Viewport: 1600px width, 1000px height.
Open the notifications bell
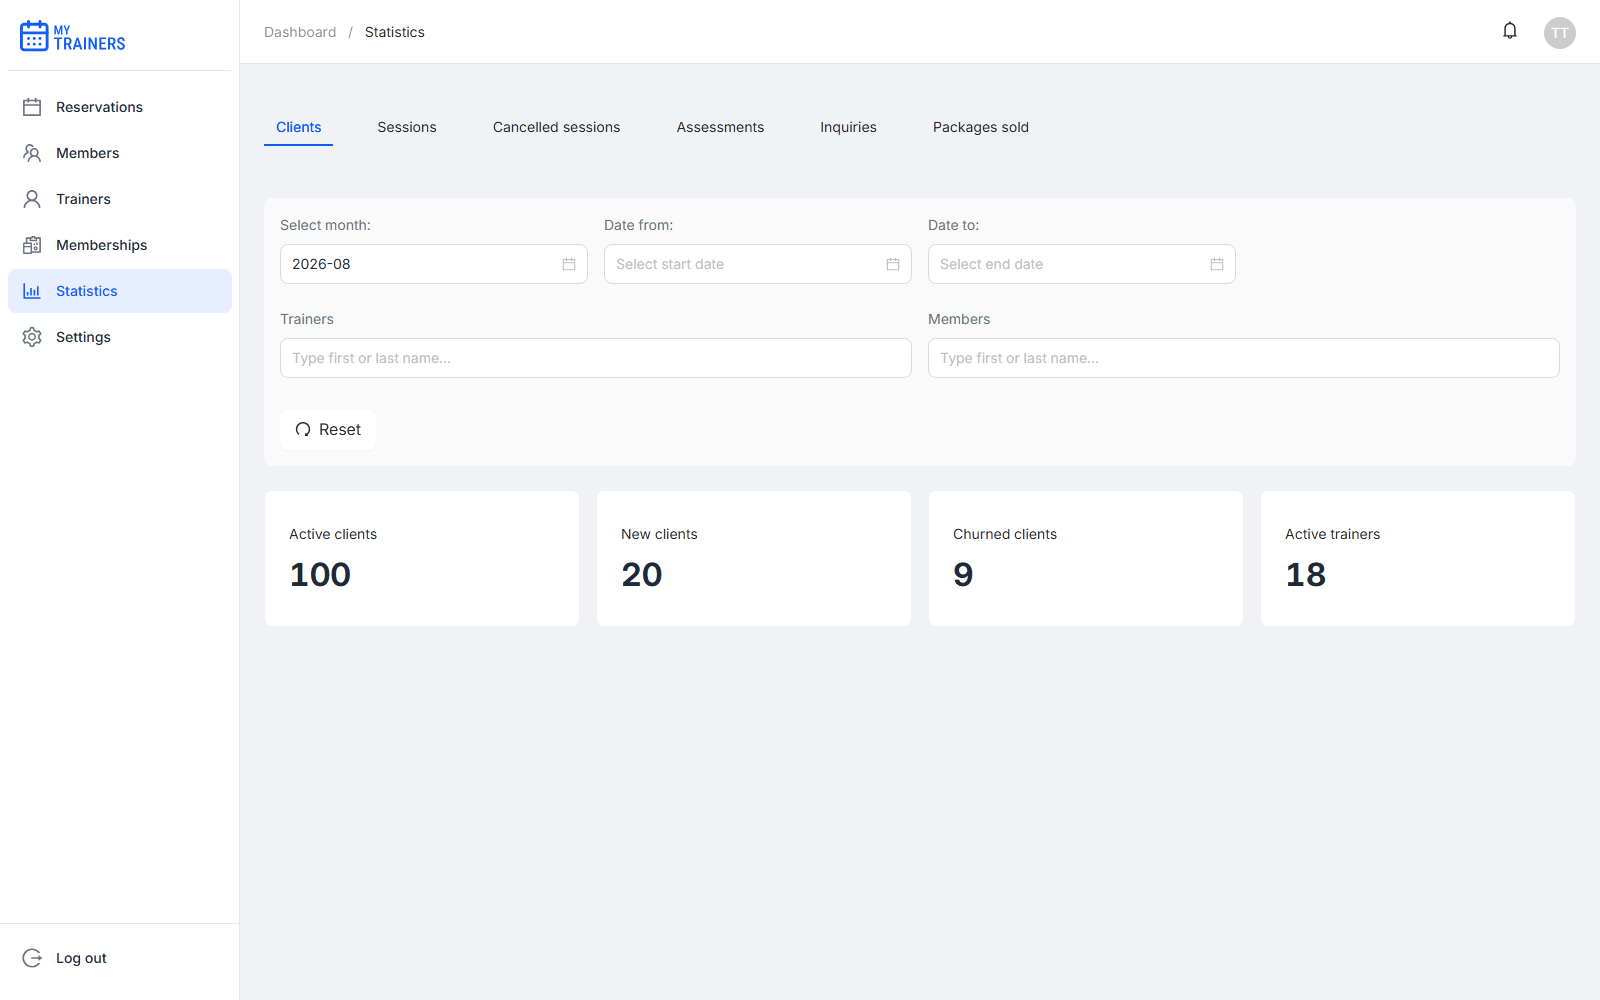pyautogui.click(x=1510, y=31)
